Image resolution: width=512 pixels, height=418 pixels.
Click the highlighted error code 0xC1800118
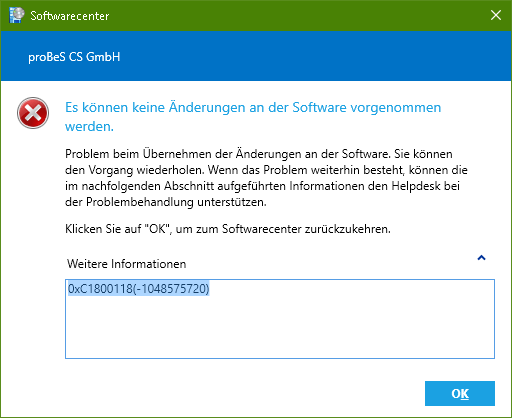point(100,289)
